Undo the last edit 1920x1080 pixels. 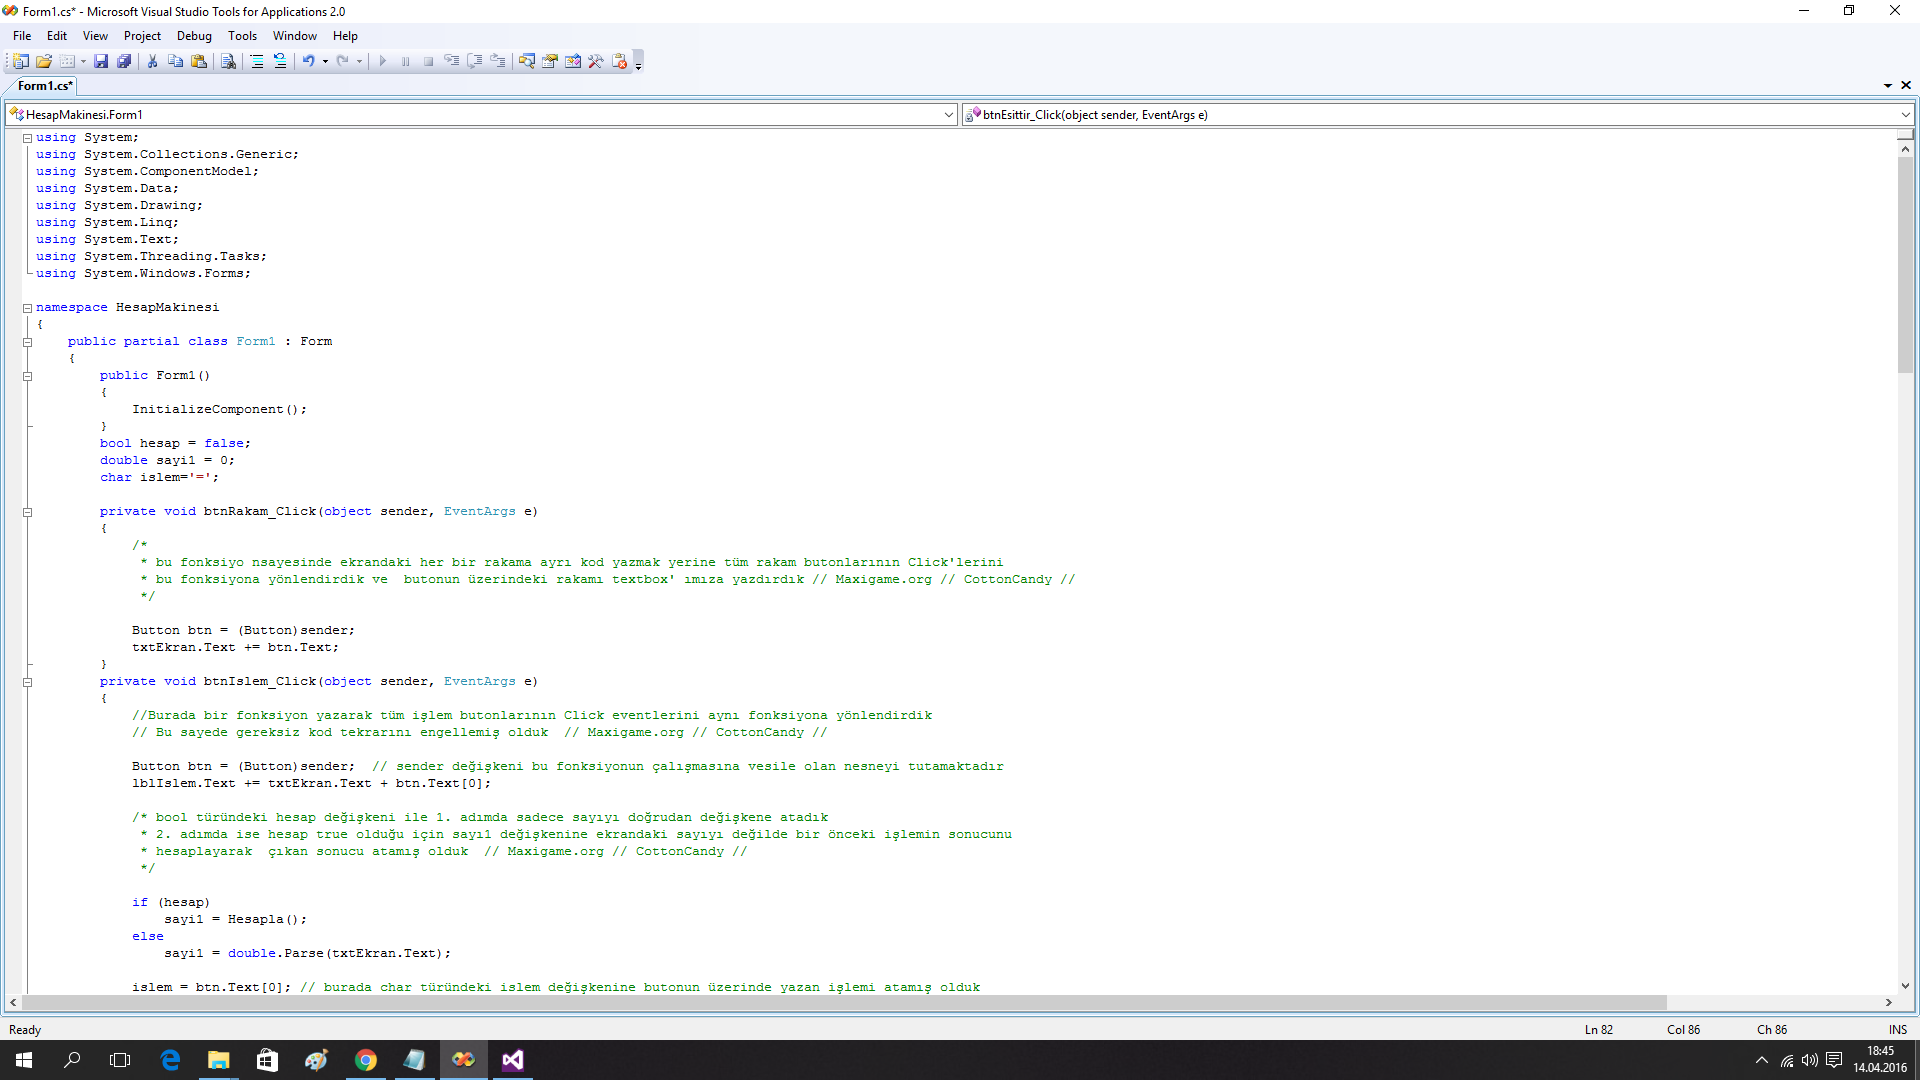[x=309, y=61]
